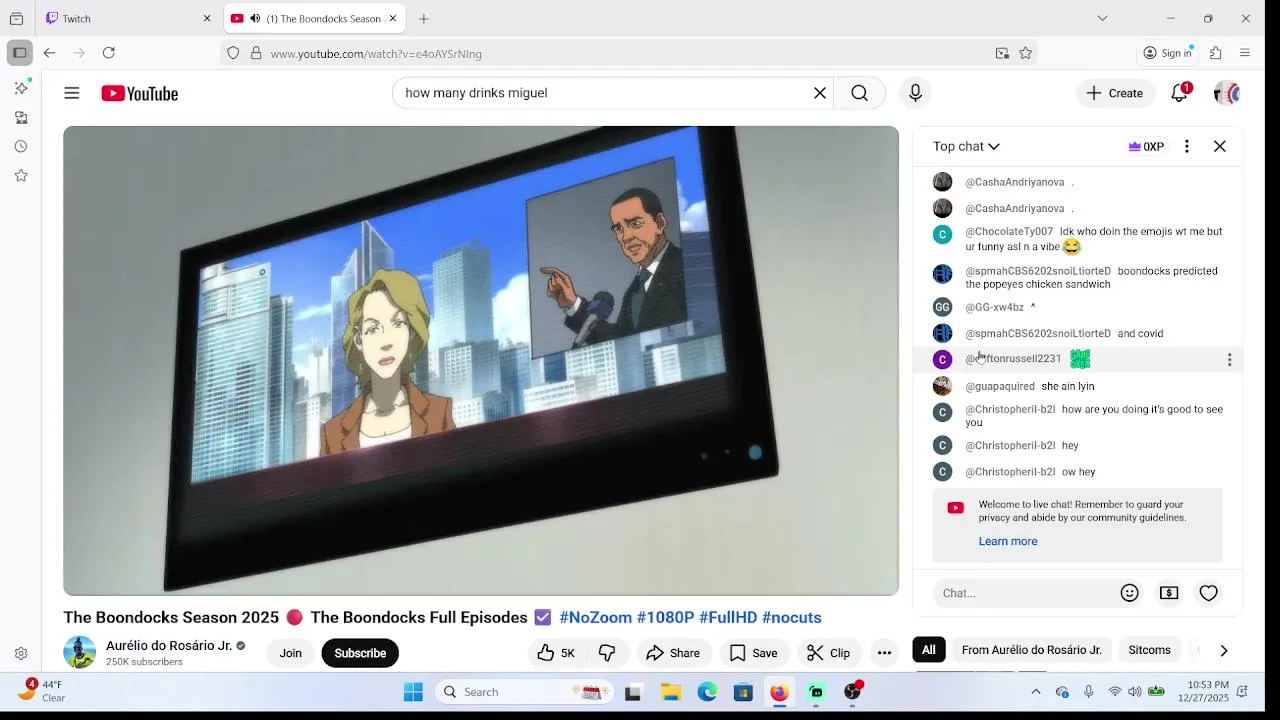Go back to the previous page
The width and height of the screenshot is (1280, 720).
coord(49,53)
